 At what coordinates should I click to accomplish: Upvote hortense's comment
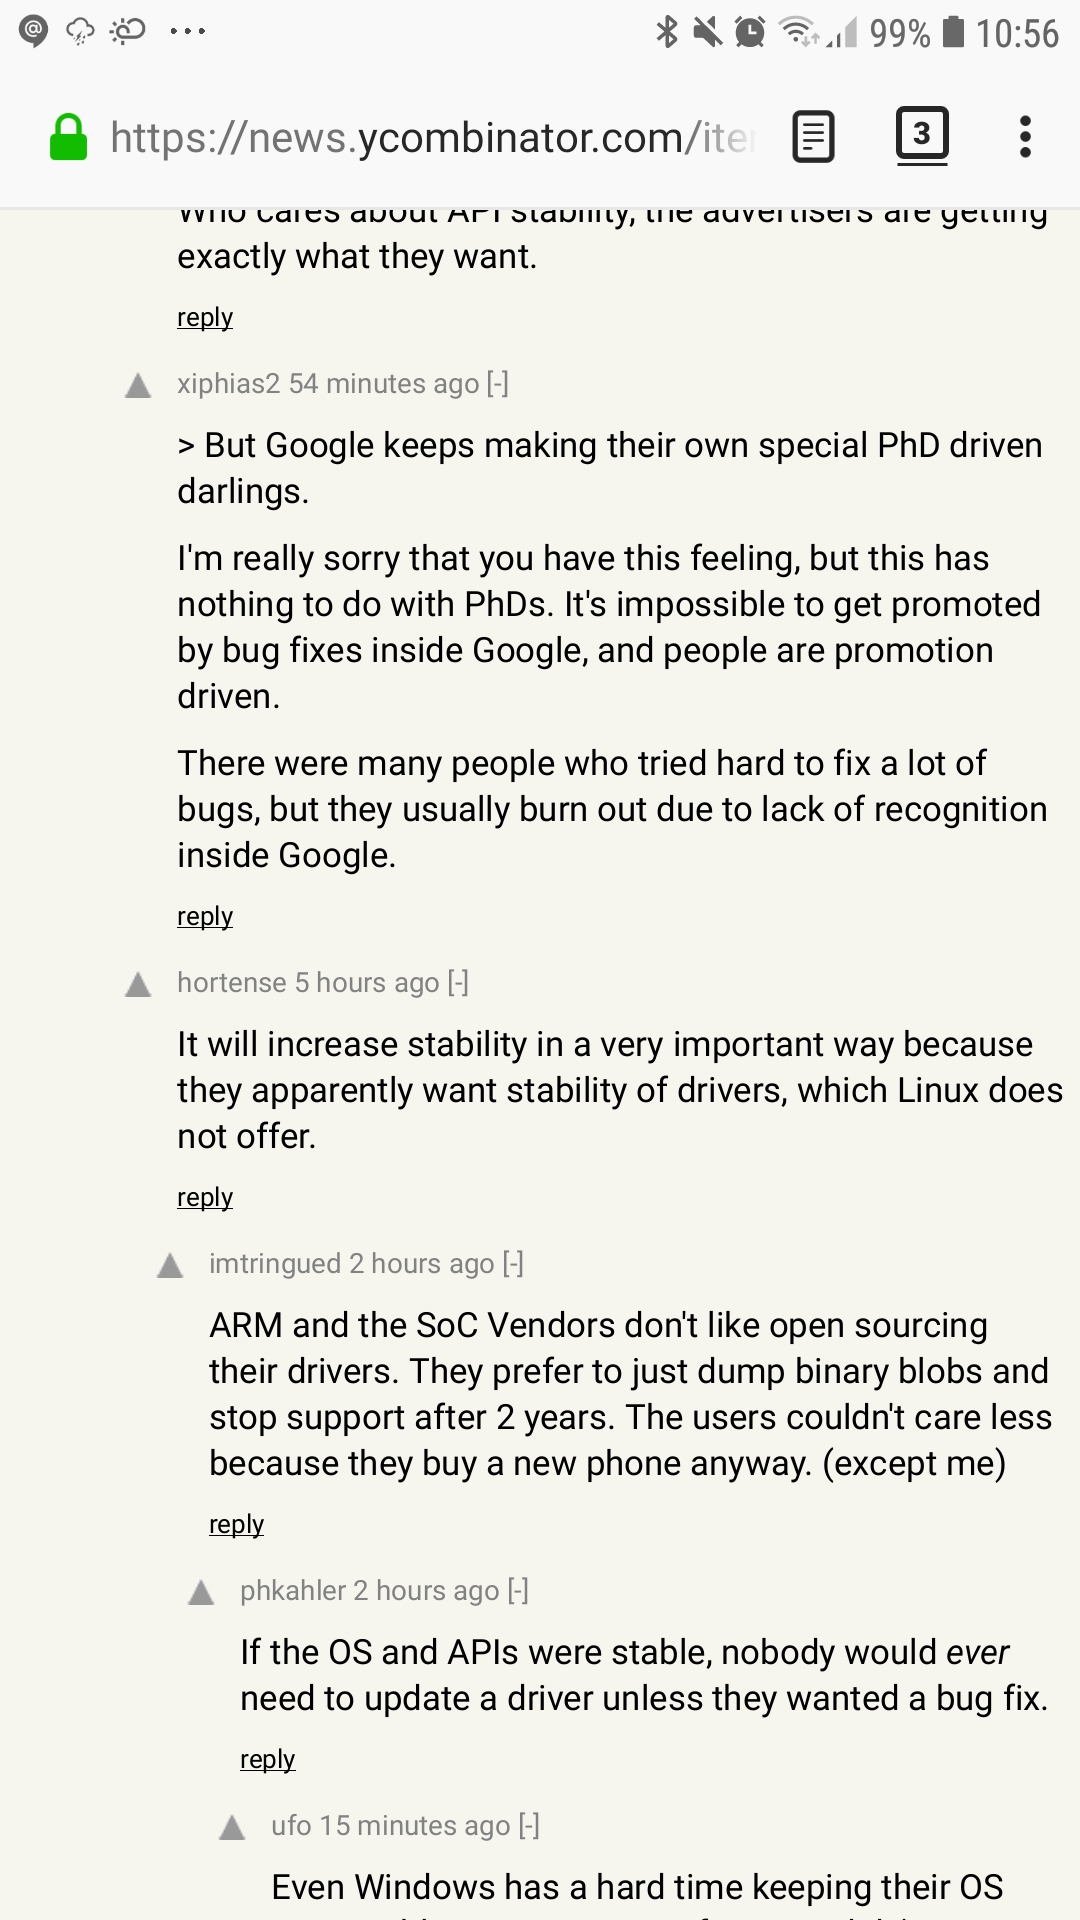[138, 985]
